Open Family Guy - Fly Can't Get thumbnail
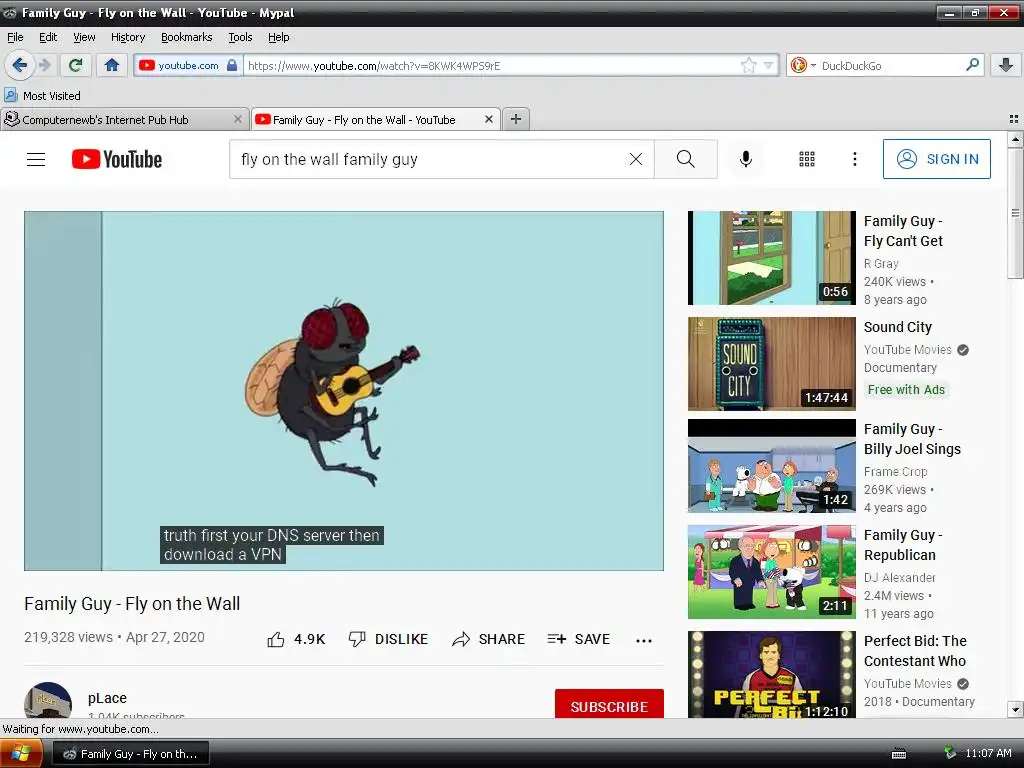This screenshot has height=768, width=1024. point(772,258)
